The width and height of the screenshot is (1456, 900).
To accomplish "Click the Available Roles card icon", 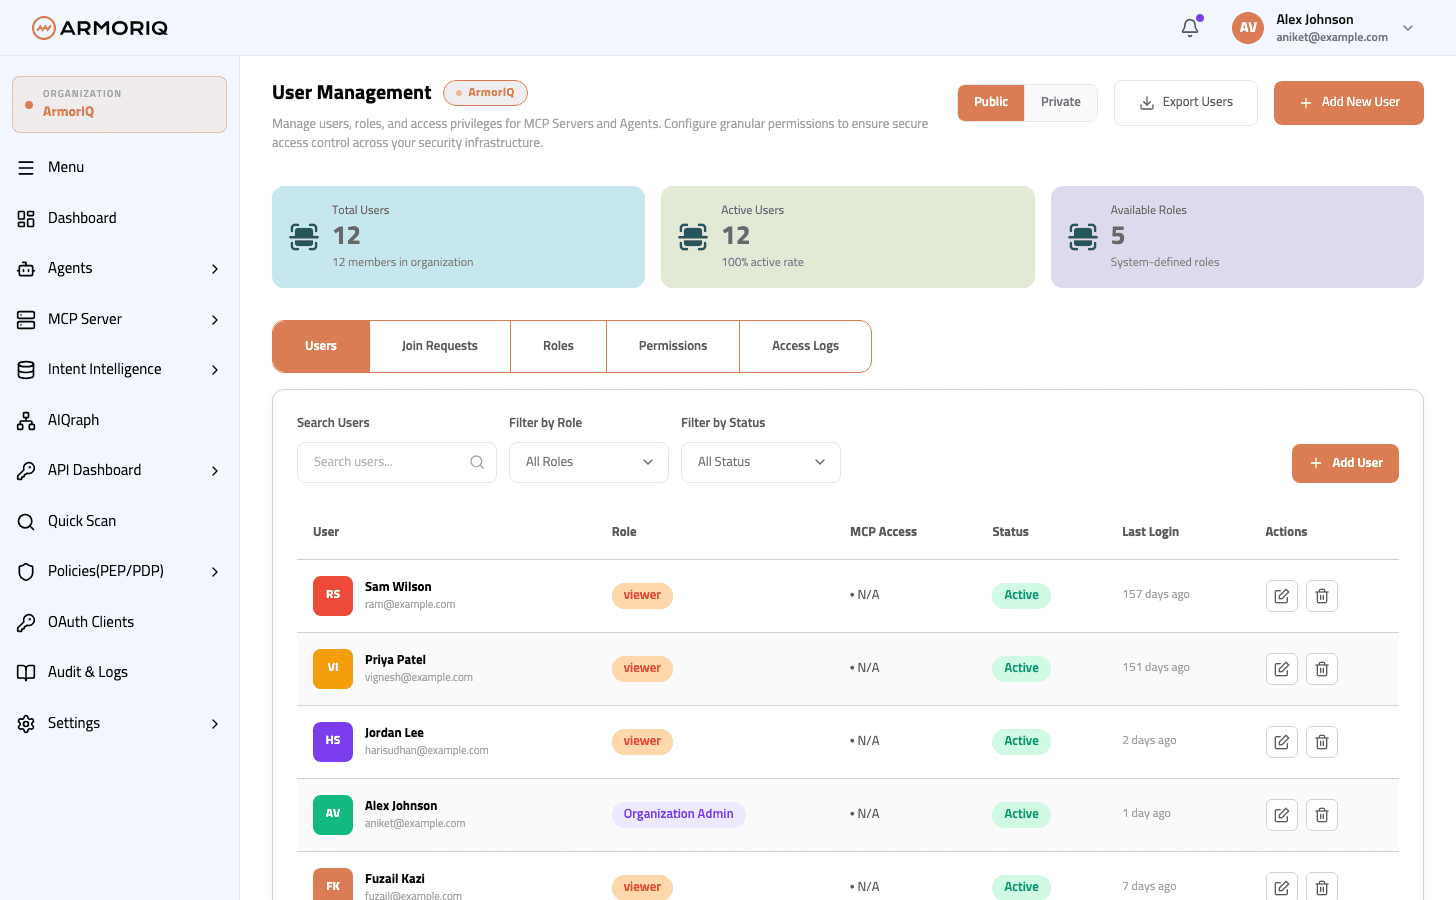I will (1083, 237).
